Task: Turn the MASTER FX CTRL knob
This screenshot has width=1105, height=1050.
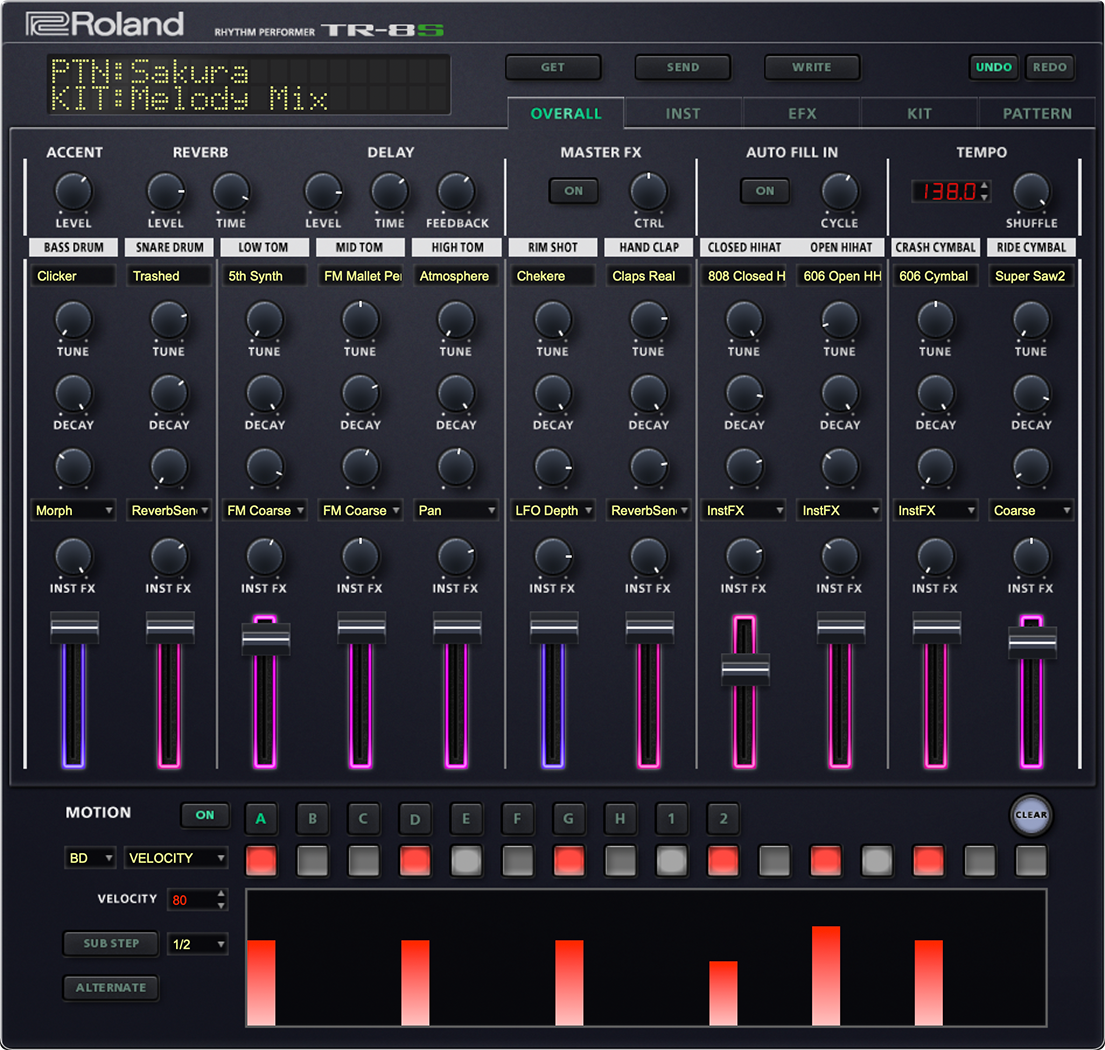Action: click(648, 189)
